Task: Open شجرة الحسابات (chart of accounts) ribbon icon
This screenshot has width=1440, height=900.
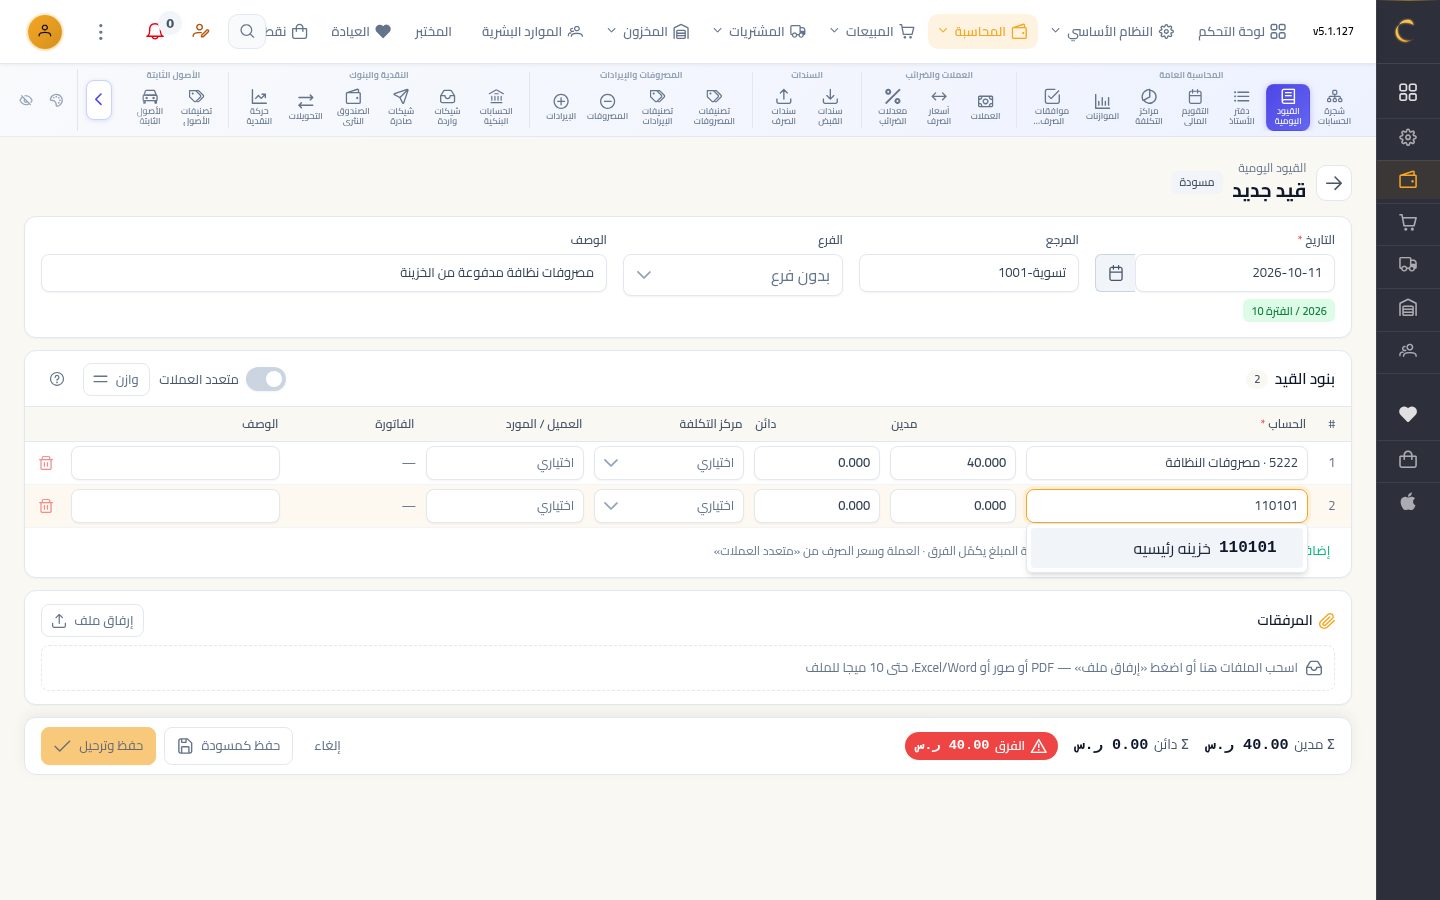Action: pyautogui.click(x=1334, y=107)
